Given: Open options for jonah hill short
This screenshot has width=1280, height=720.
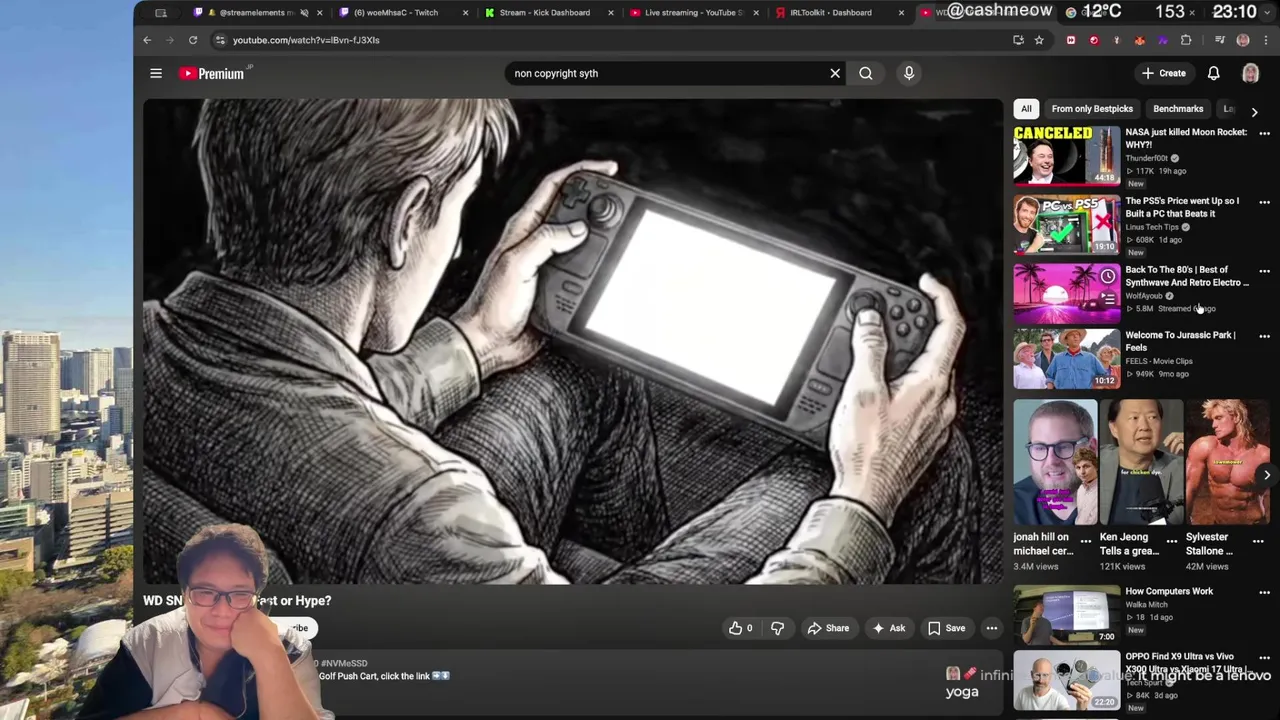Looking at the screenshot, I should pyautogui.click(x=1086, y=541).
